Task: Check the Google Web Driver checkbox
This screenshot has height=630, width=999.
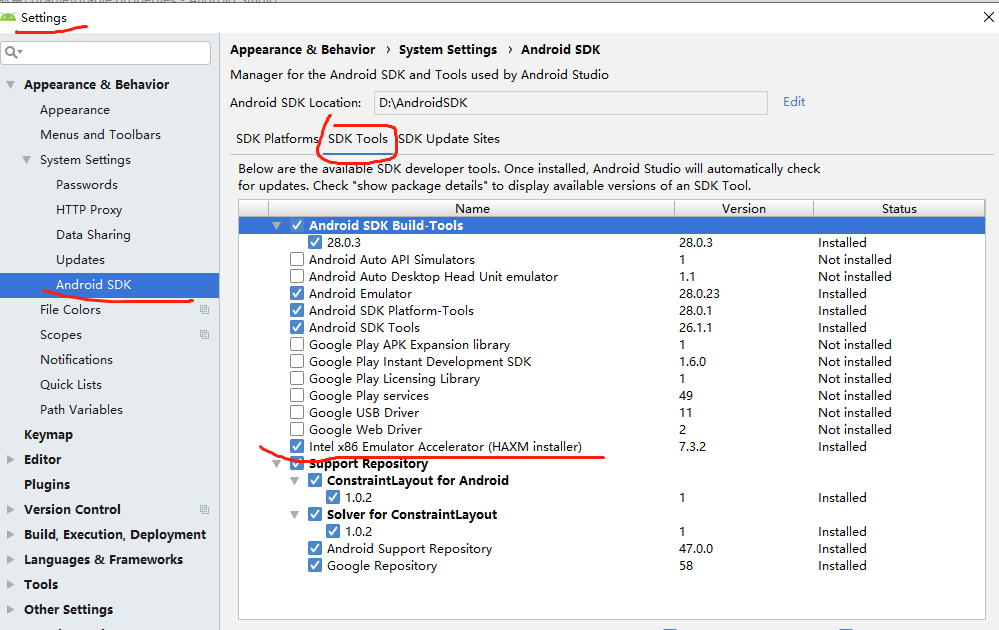Action: pos(297,429)
